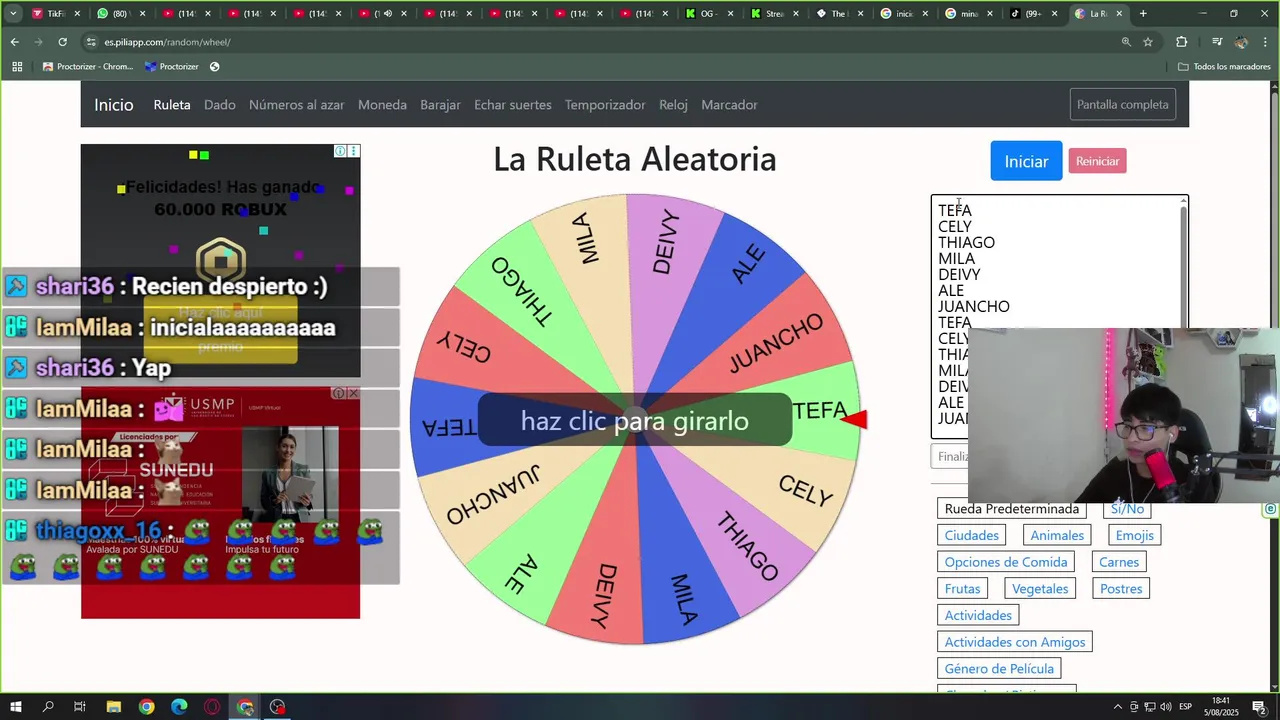Click the Pantalla completa button

pyautogui.click(x=1123, y=105)
